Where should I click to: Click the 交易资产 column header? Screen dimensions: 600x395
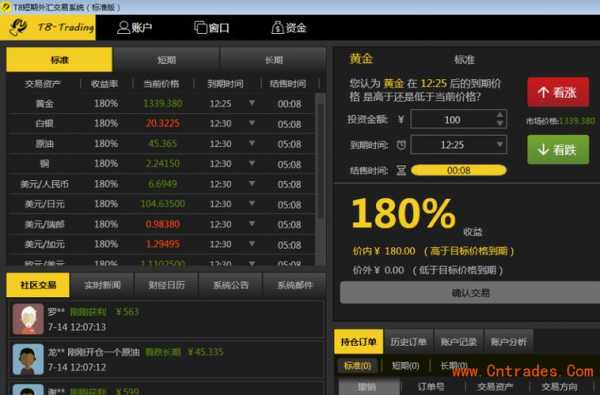pos(42,84)
